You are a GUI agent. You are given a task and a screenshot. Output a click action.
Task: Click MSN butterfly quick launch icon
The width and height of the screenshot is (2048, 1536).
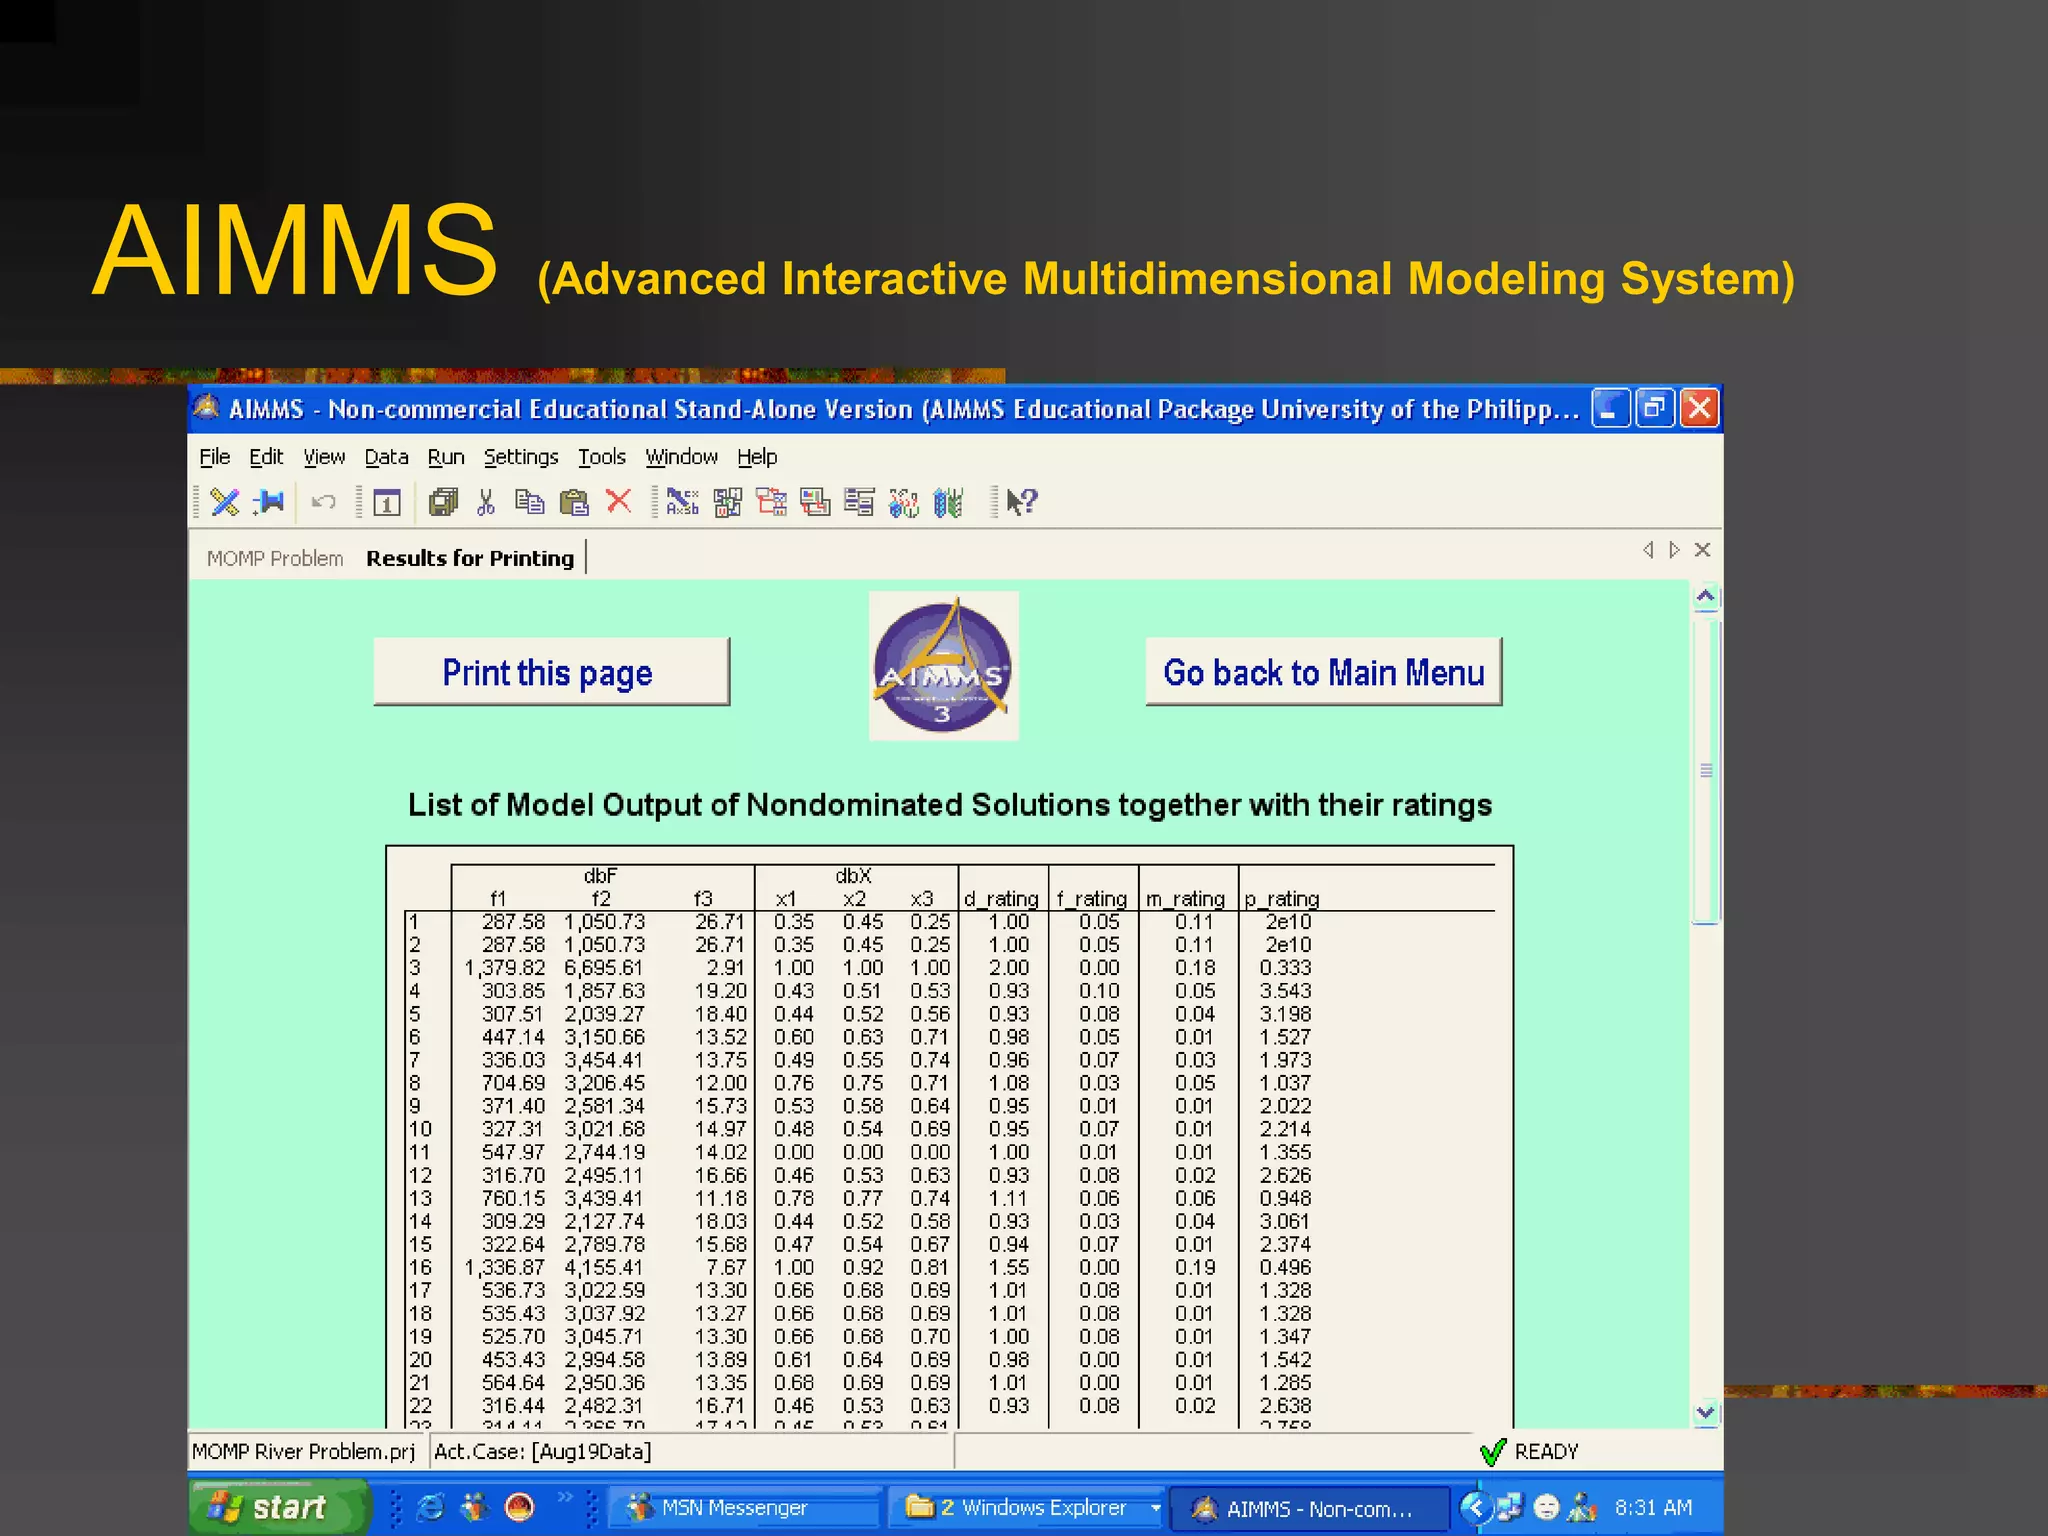point(474,1507)
